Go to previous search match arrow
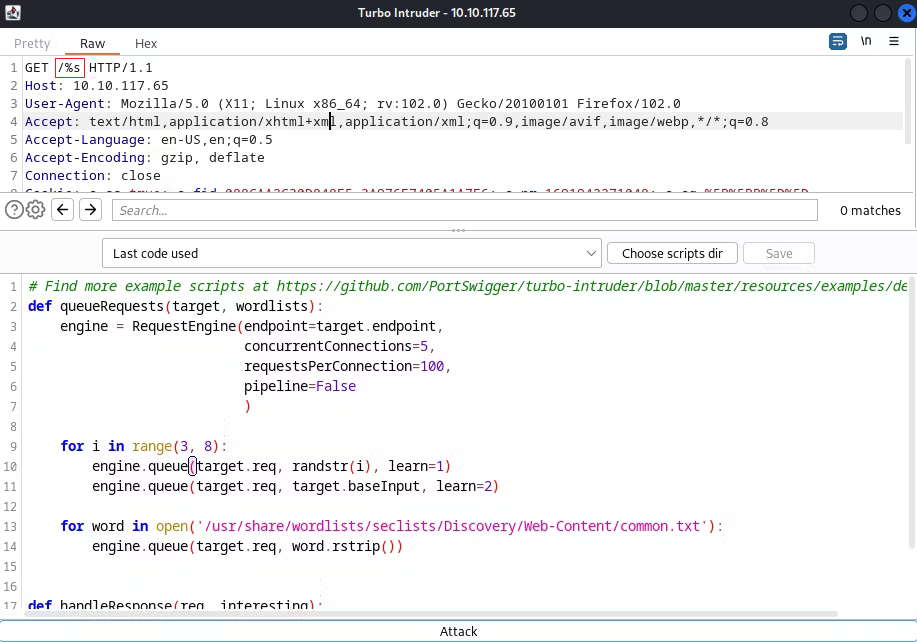 coord(63,210)
